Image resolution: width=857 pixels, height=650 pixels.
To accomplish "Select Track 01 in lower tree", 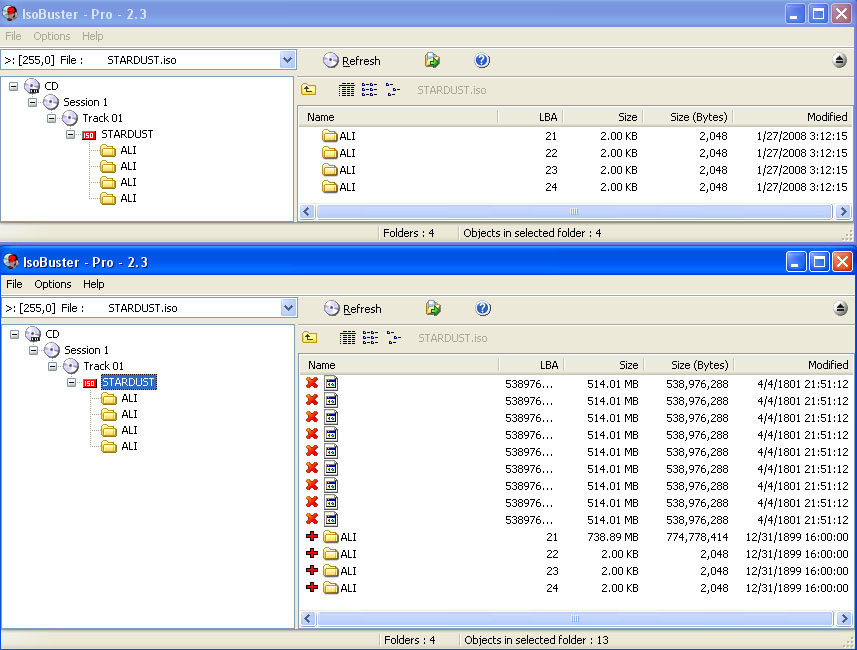I will pos(103,366).
